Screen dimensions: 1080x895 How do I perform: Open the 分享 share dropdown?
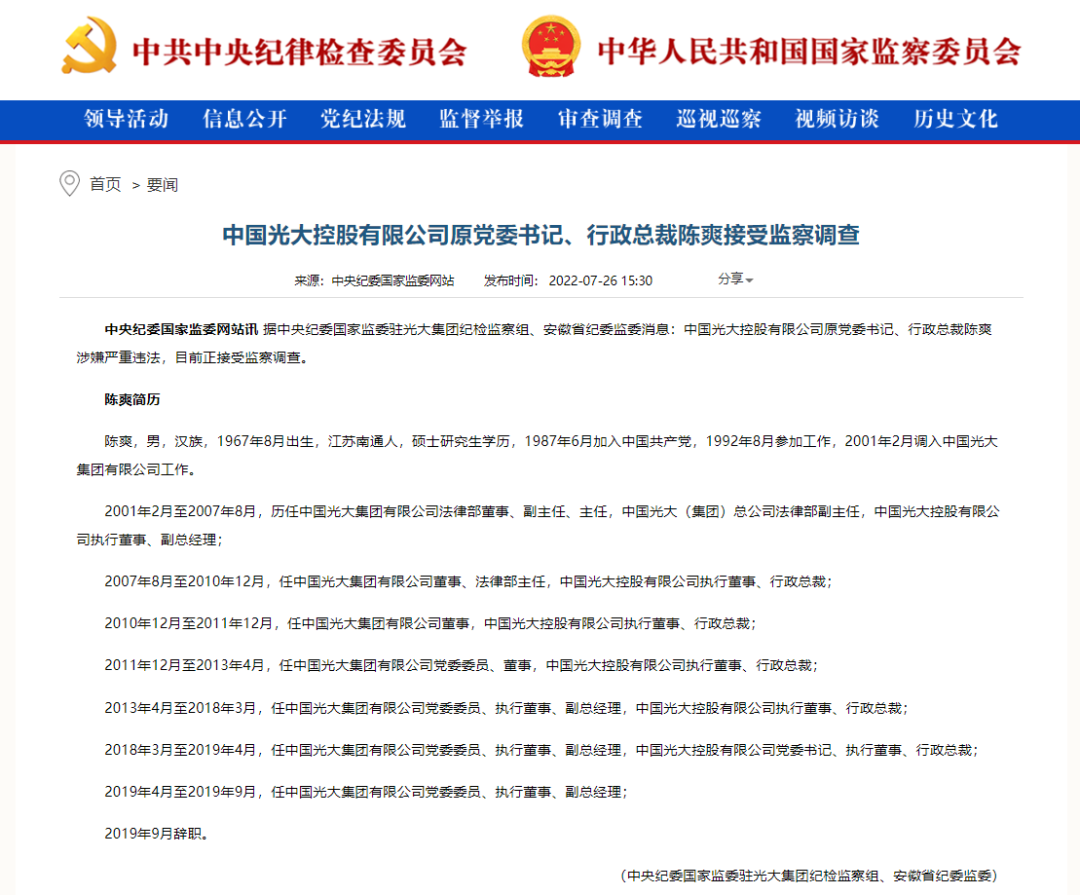736,279
